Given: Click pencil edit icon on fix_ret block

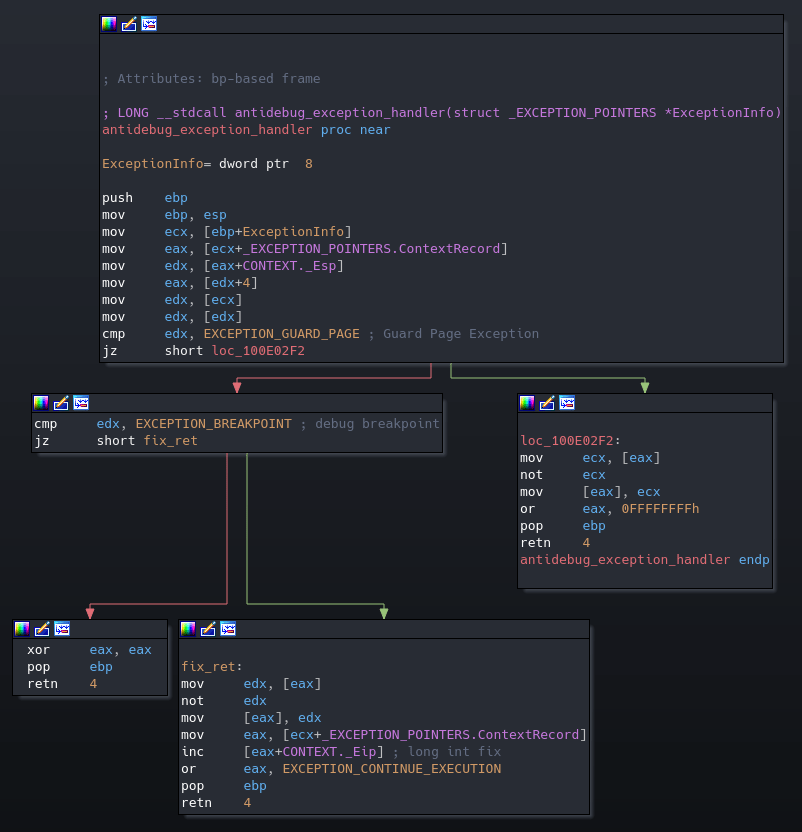Looking at the screenshot, I should (208, 629).
